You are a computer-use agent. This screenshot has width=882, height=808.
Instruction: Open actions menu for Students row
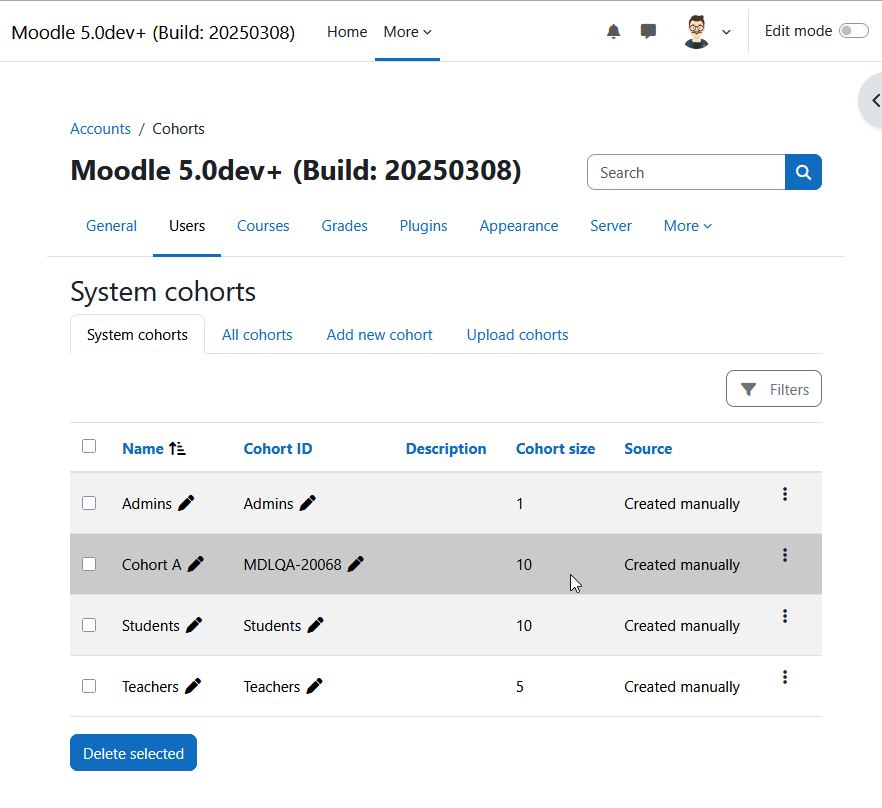(x=785, y=616)
